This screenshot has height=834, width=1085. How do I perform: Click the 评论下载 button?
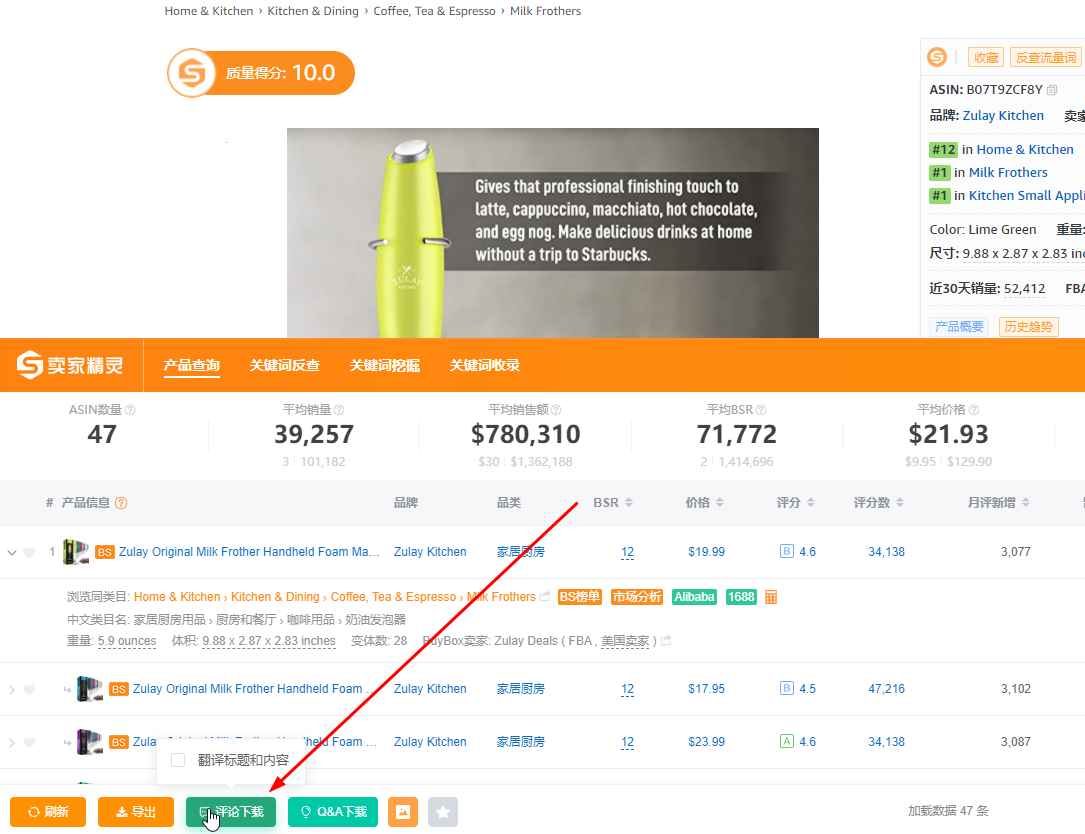click(230, 812)
